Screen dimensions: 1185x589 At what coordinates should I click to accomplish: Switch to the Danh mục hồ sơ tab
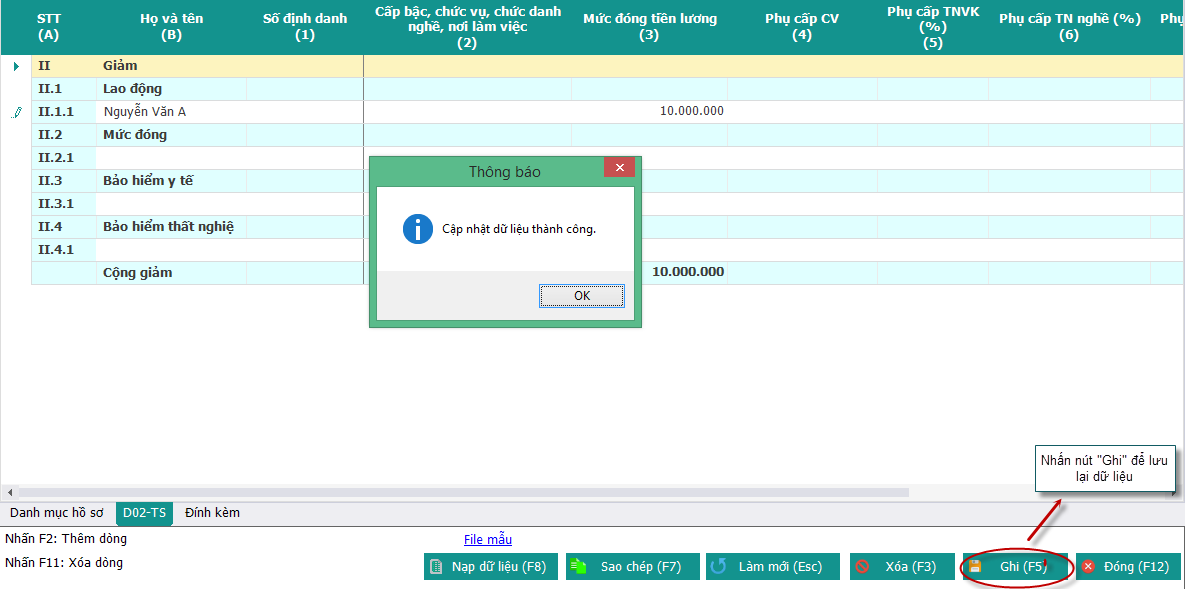click(57, 513)
